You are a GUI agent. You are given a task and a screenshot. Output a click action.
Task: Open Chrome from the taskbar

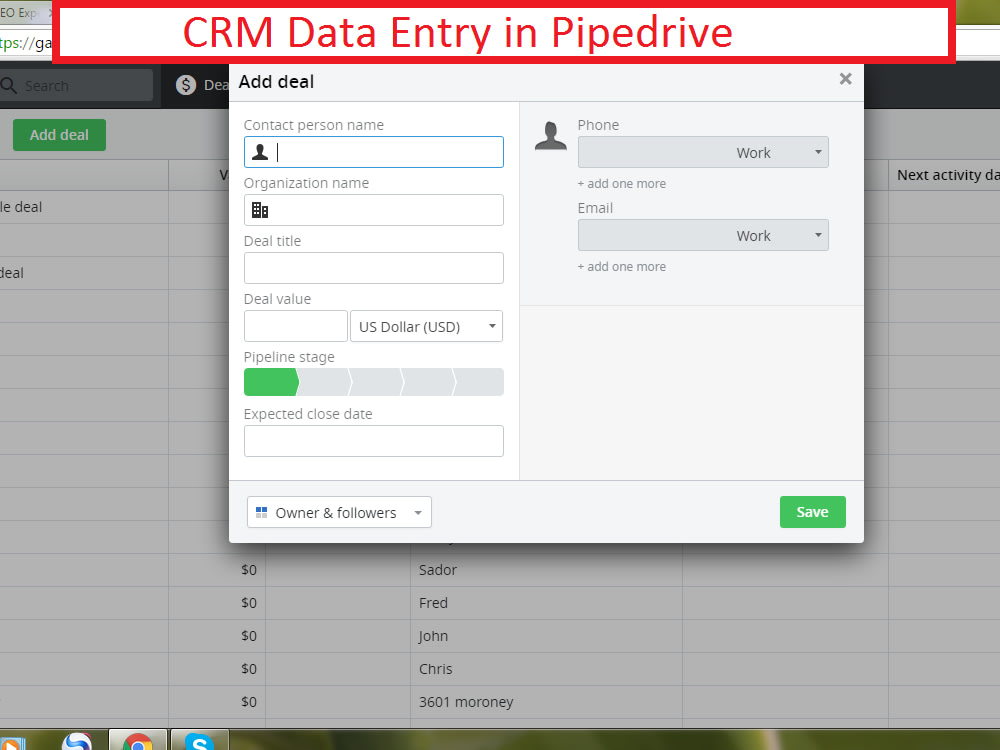[138, 740]
